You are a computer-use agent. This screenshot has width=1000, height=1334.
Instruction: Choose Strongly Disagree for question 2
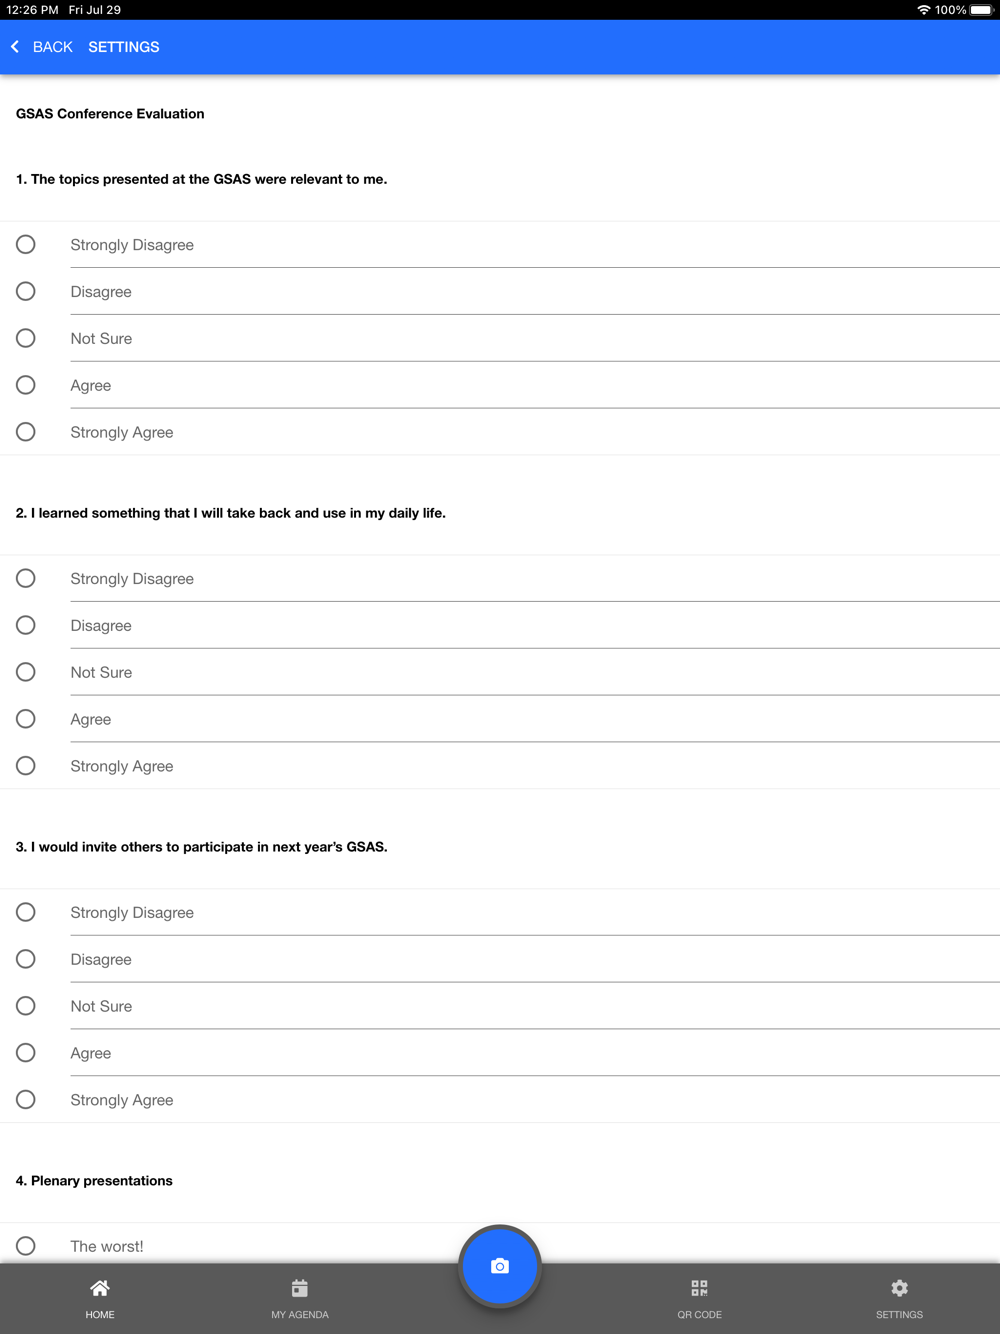tap(26, 579)
